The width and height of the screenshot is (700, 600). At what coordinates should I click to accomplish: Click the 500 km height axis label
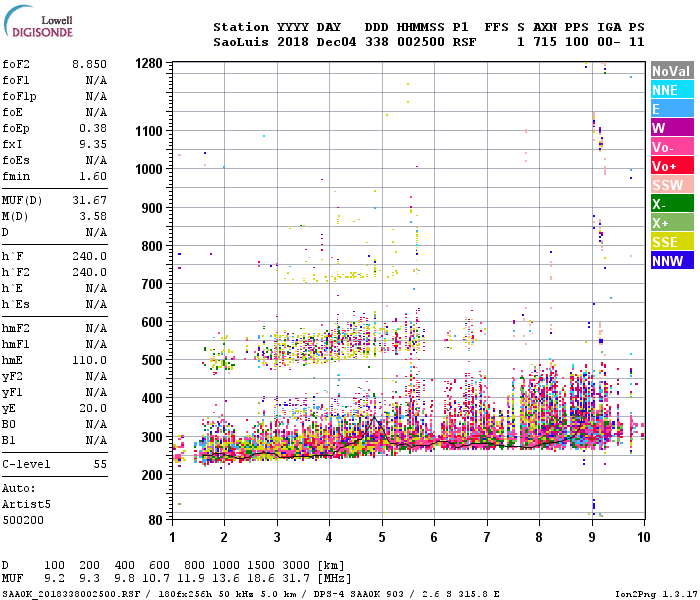click(x=152, y=360)
